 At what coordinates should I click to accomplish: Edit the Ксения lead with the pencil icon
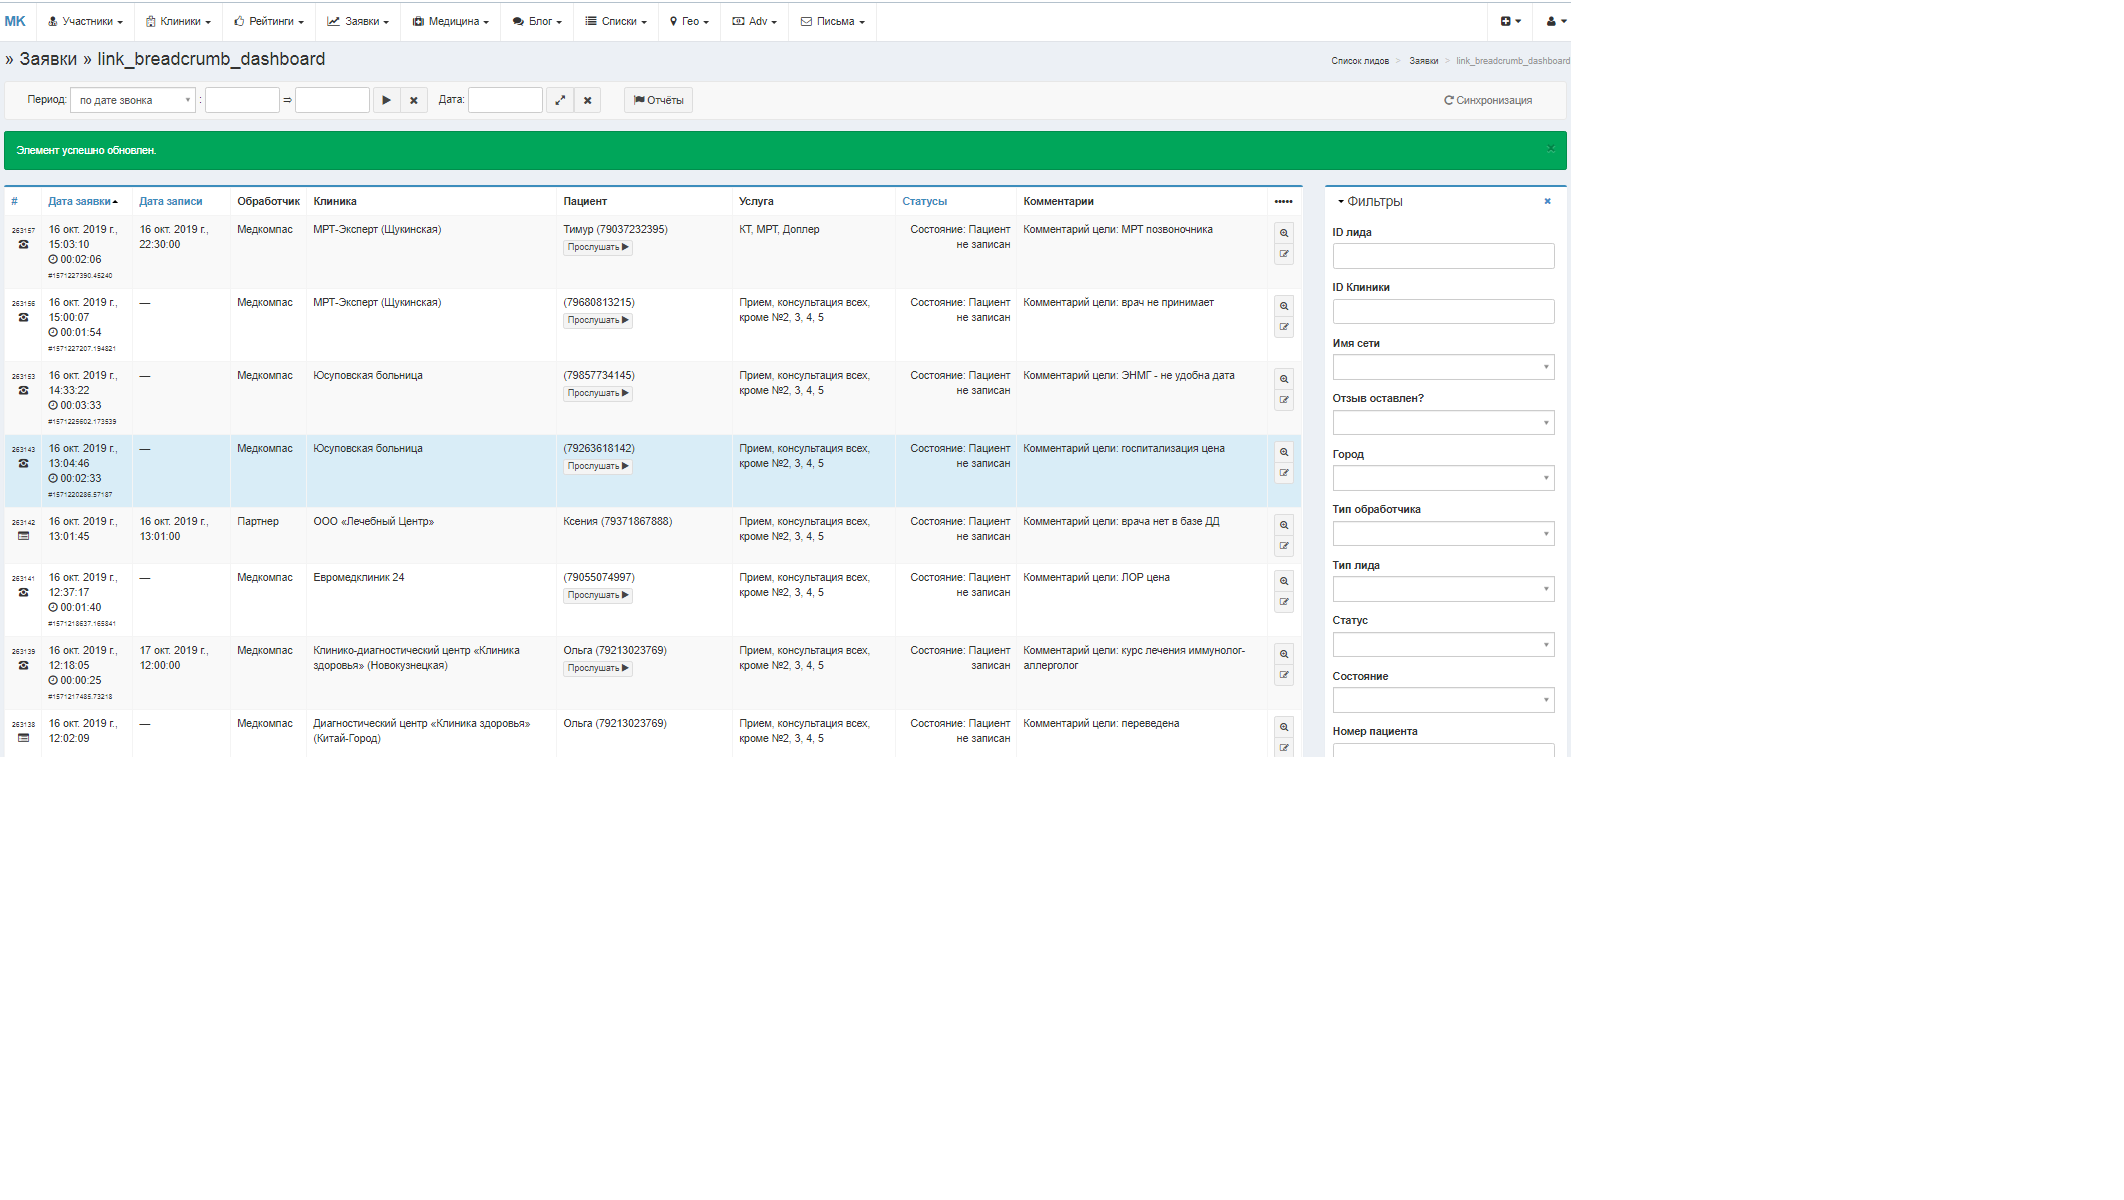click(x=1284, y=546)
